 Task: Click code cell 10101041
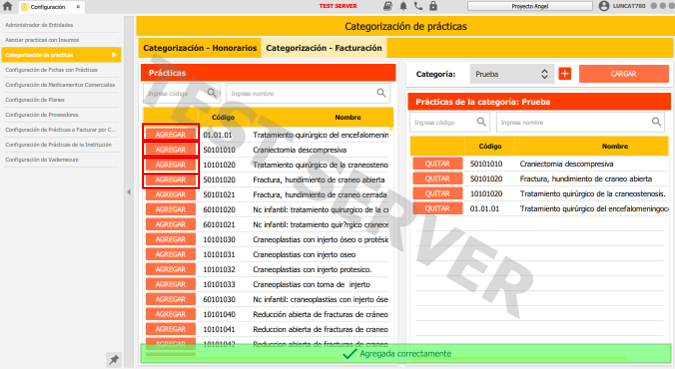(x=220, y=329)
